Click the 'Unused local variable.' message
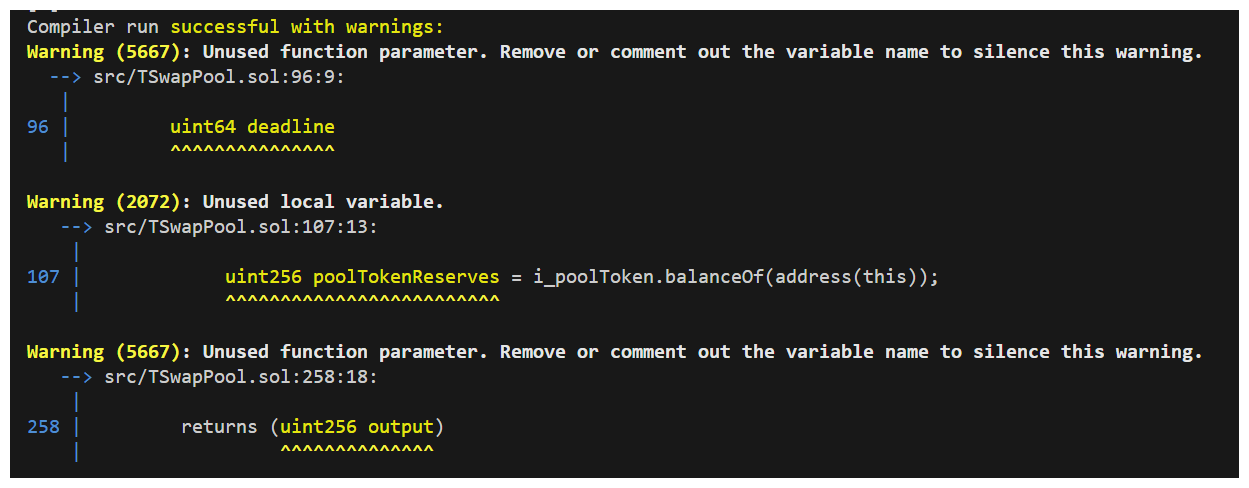This screenshot has height=488, width=1249. click(323, 202)
